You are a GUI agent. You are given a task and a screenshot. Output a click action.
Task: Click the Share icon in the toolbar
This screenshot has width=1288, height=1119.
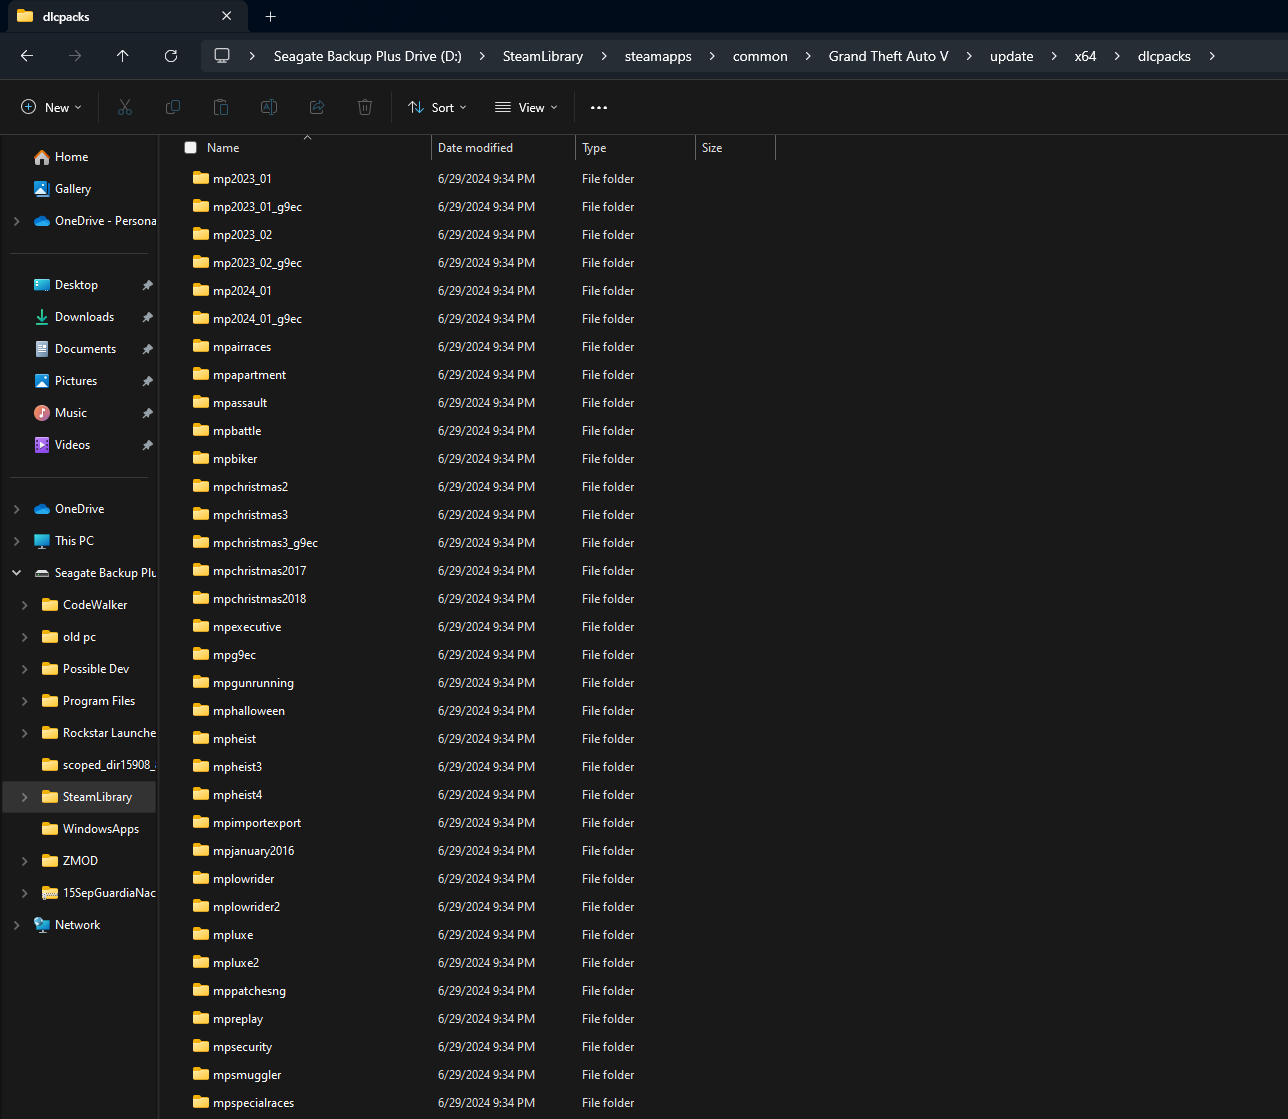316,107
